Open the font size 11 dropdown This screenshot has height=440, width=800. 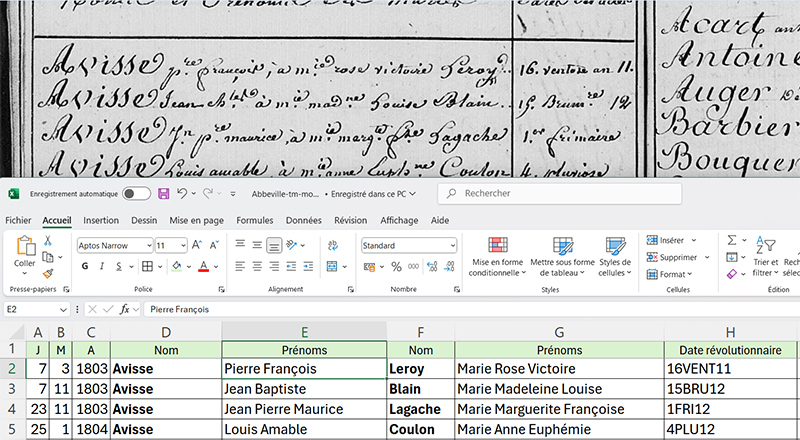point(183,246)
